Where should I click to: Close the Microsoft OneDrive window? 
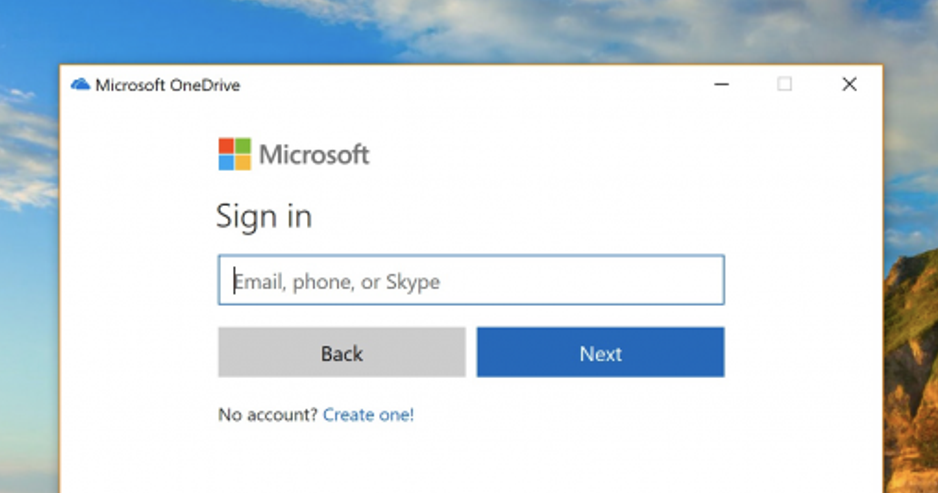(849, 84)
